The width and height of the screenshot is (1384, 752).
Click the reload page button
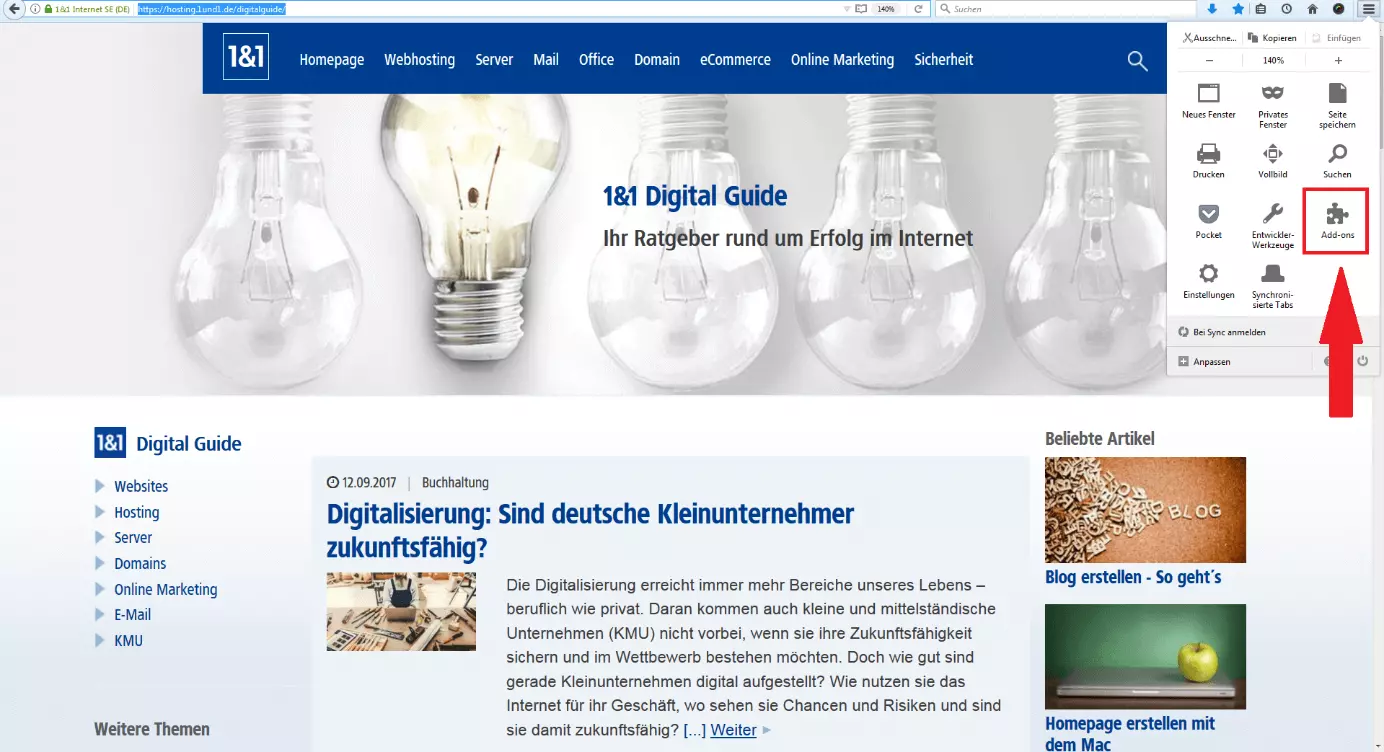point(918,9)
